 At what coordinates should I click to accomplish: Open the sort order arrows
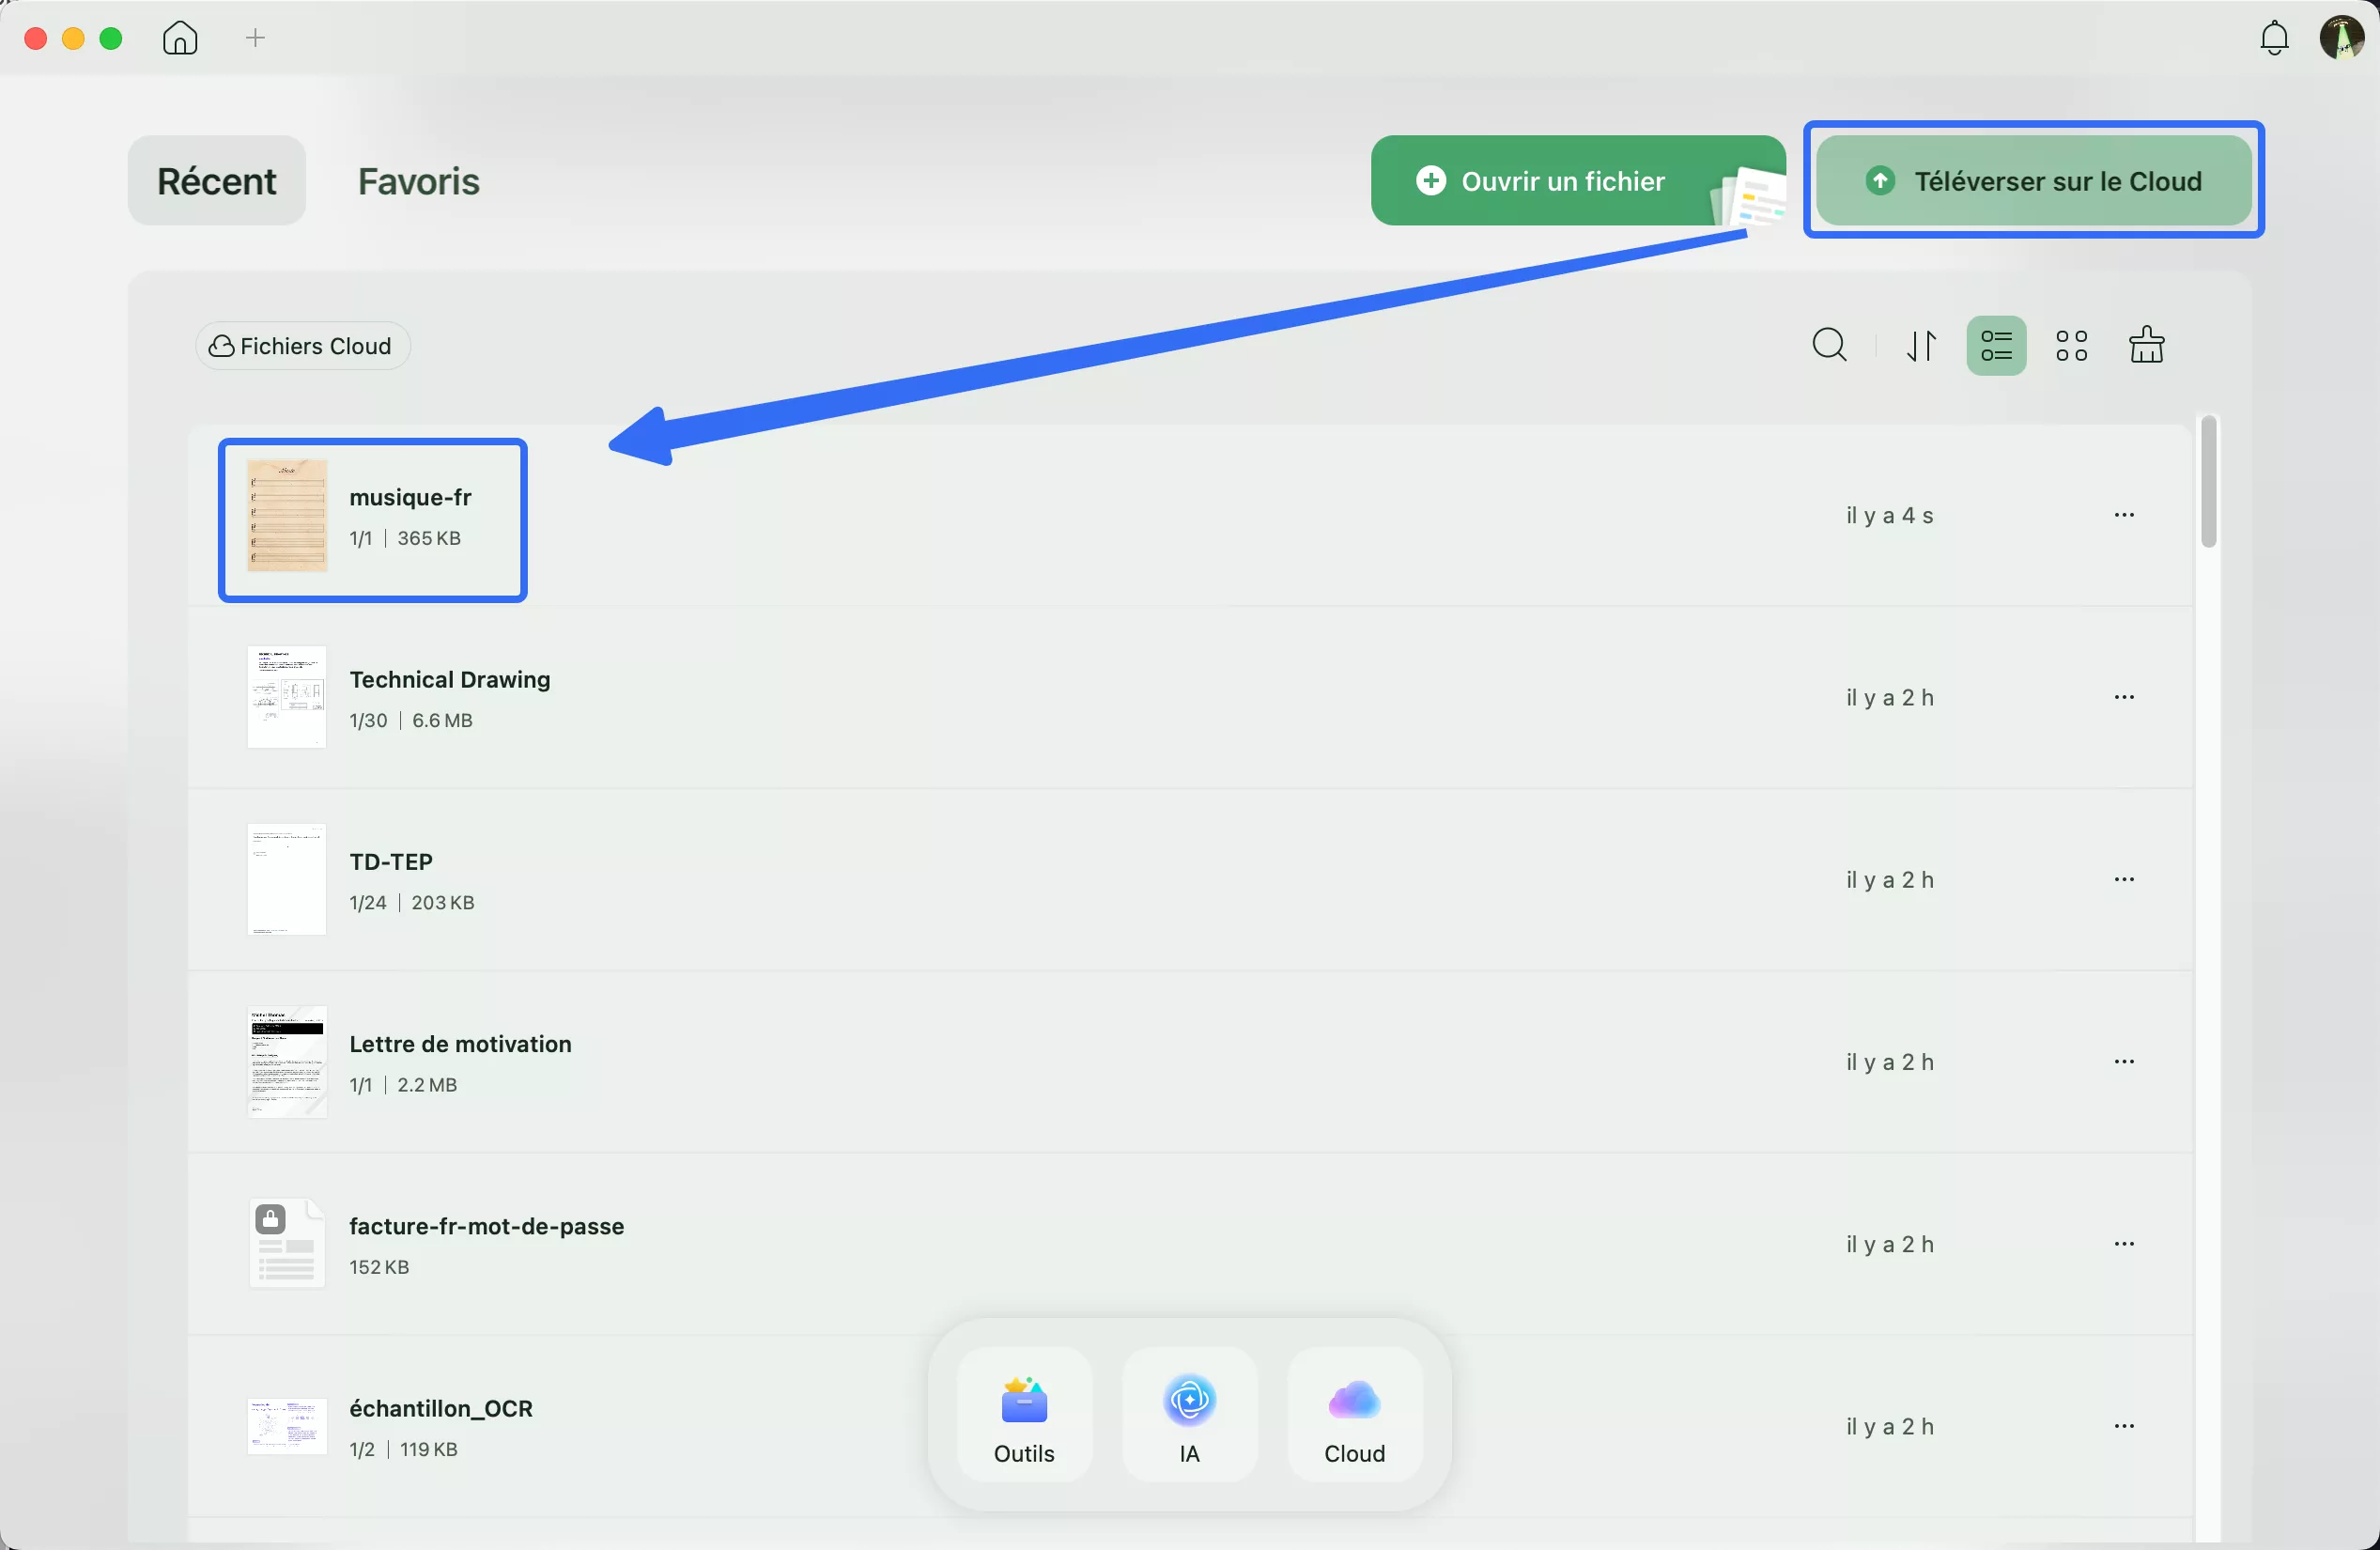pos(1920,346)
